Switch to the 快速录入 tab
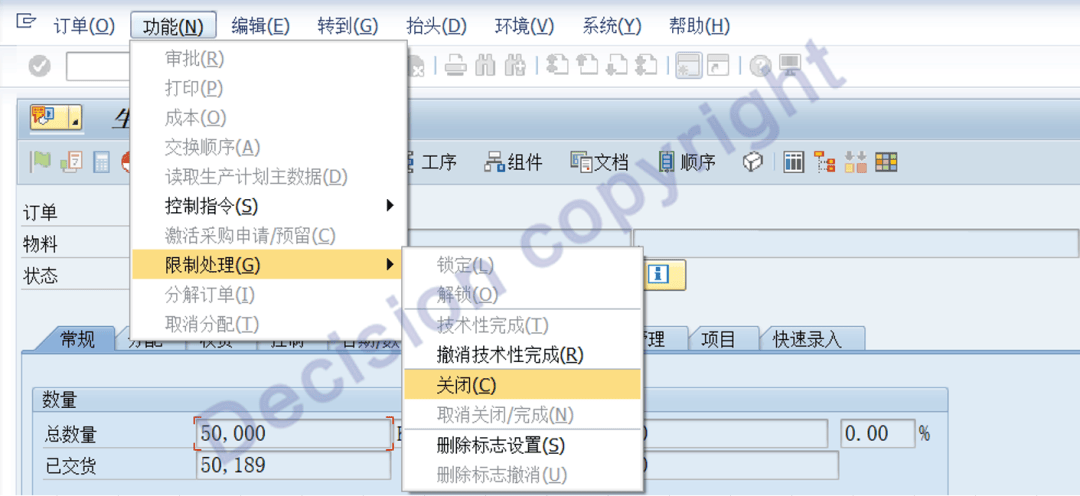This screenshot has width=1080, height=496. (806, 339)
